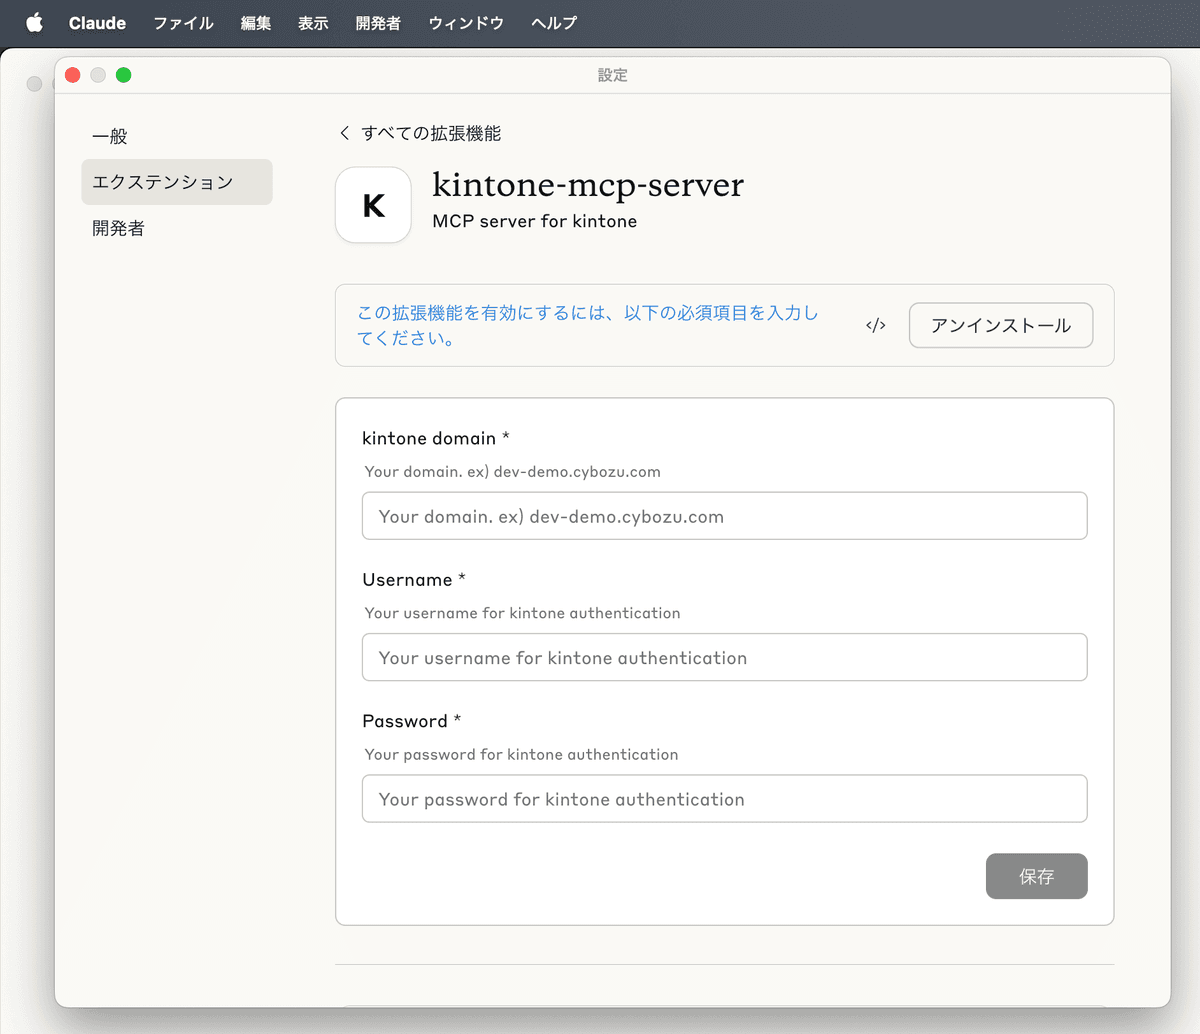Open the 開発者 menu in menu bar
The height and width of the screenshot is (1034, 1200).
[378, 22]
